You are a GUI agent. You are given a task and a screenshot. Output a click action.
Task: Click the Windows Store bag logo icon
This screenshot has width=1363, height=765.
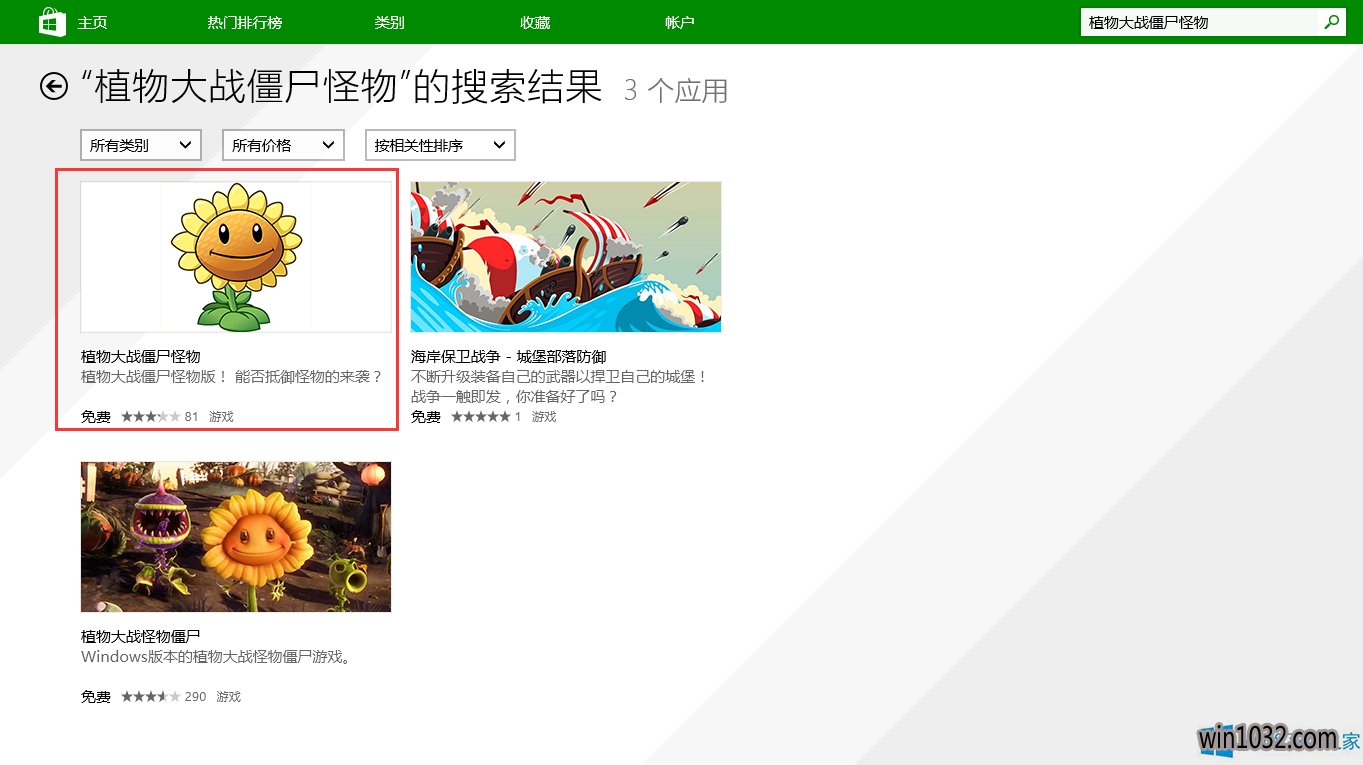point(52,22)
